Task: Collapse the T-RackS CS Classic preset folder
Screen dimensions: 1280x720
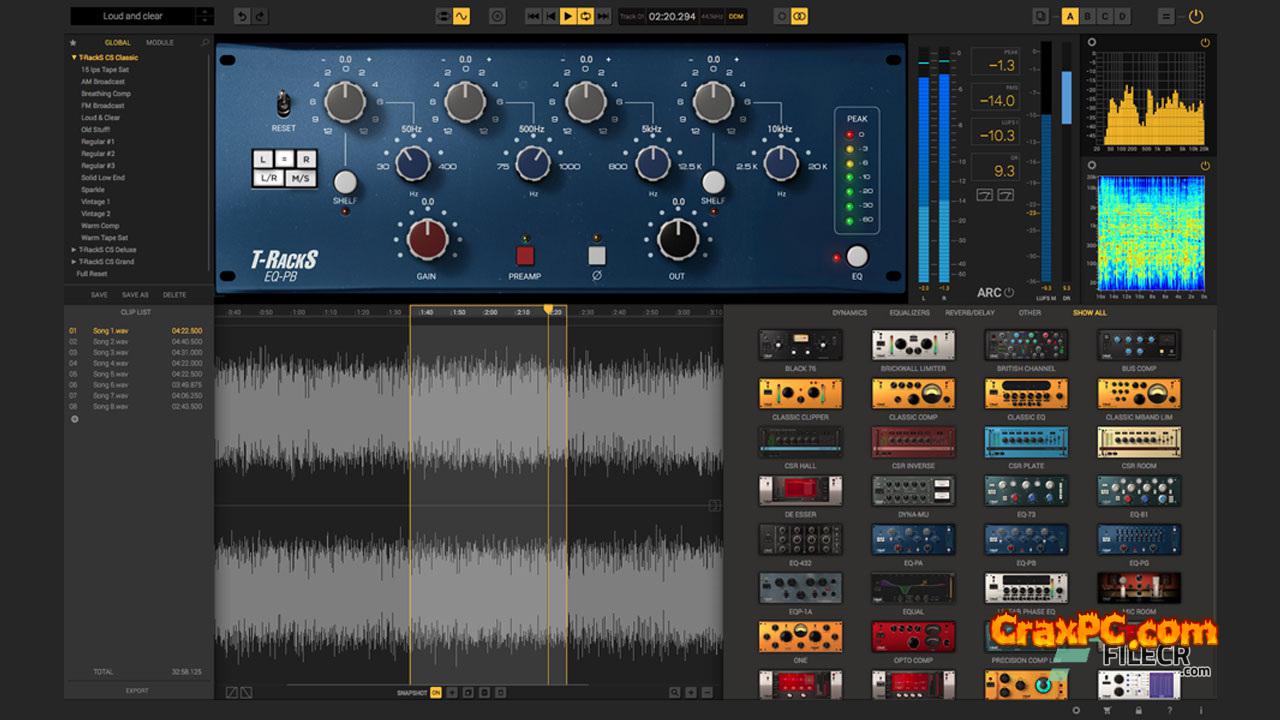Action: click(x=74, y=58)
